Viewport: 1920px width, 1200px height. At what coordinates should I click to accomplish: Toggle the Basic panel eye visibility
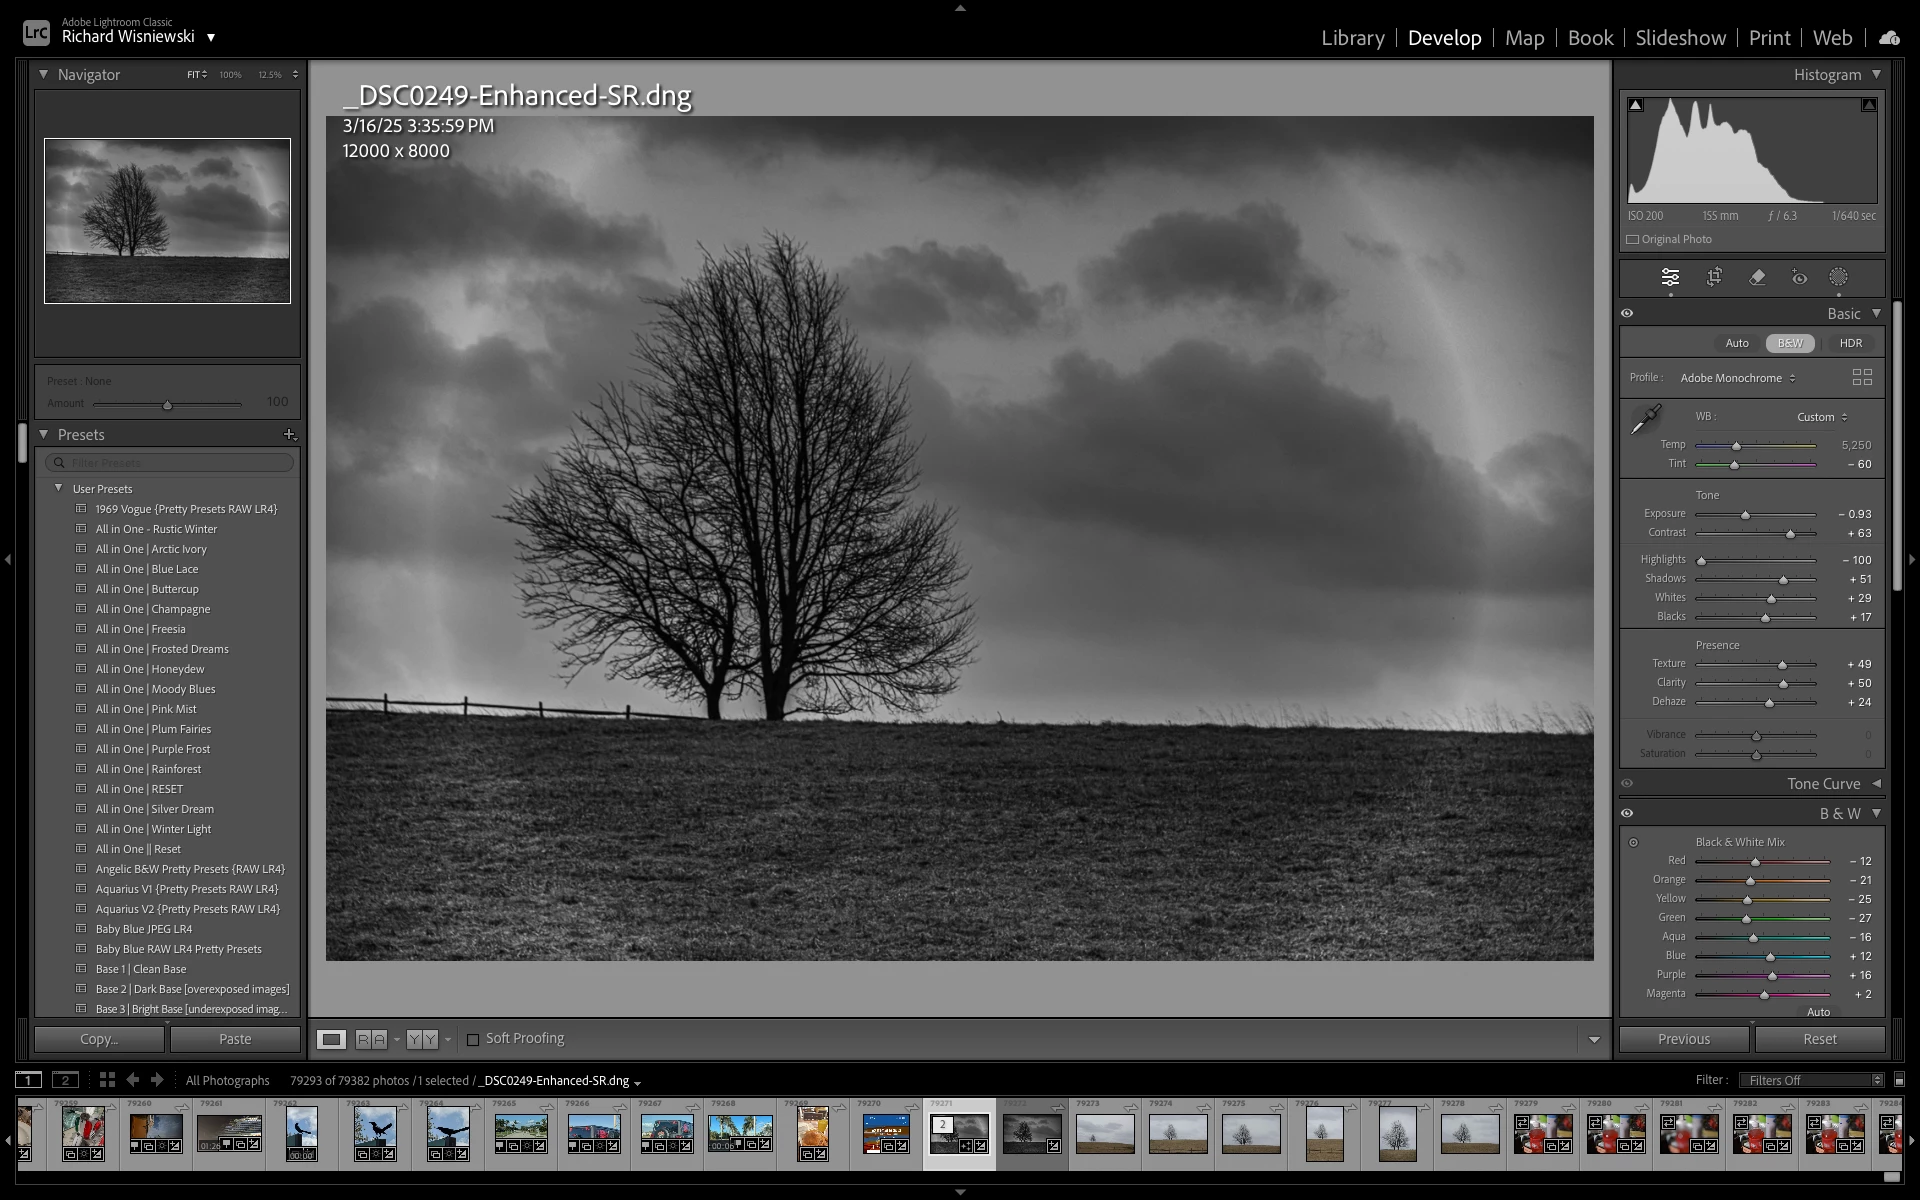[1627, 313]
